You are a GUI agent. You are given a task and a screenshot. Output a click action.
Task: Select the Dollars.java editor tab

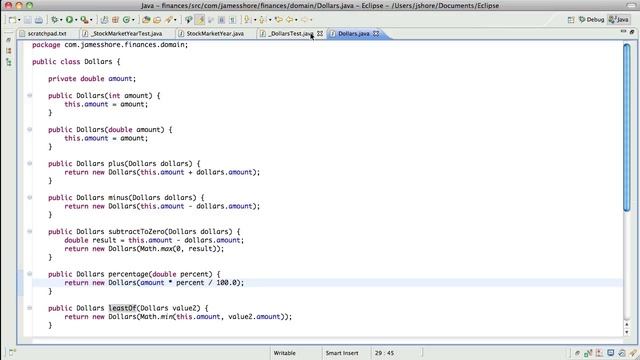(353, 33)
